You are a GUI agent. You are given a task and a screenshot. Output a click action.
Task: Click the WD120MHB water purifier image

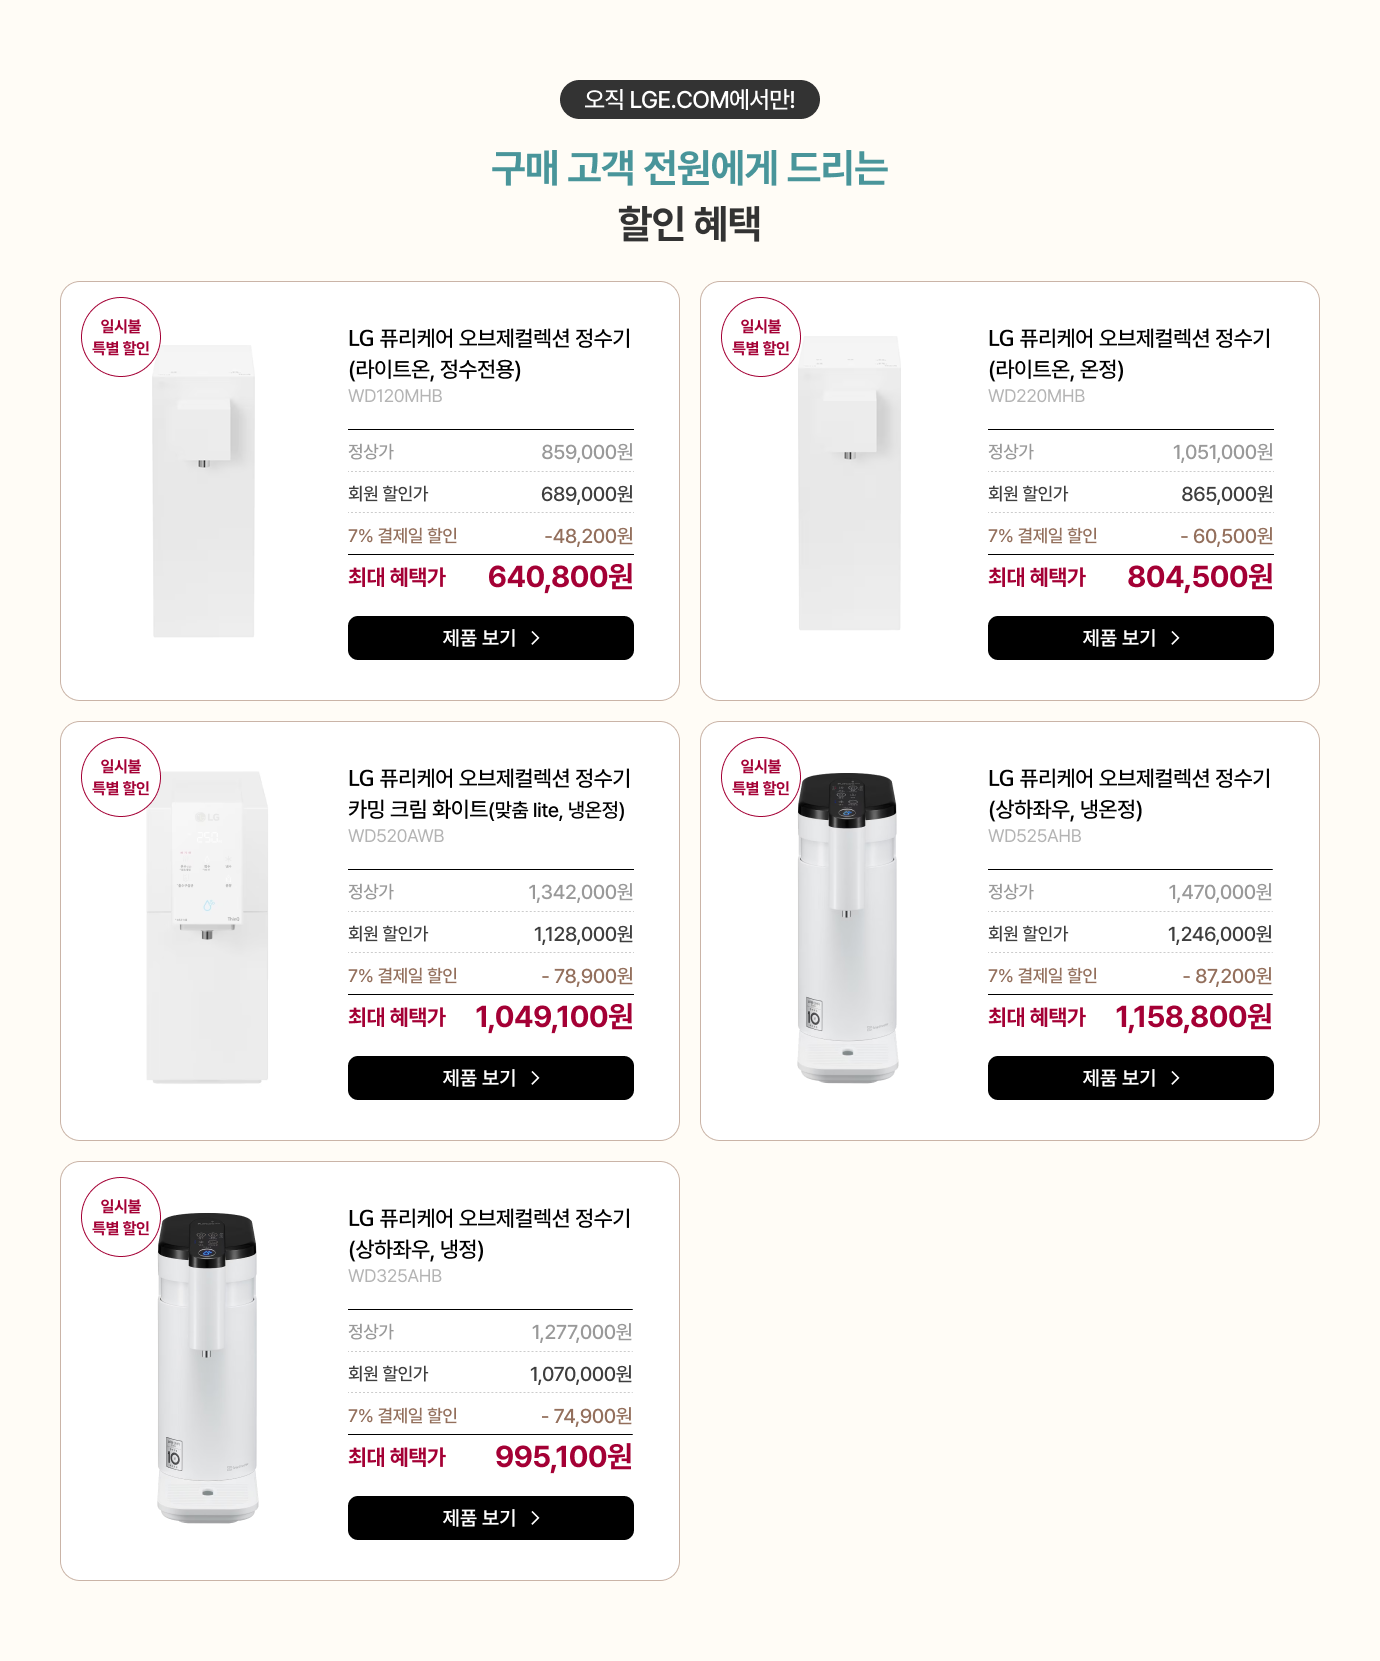click(204, 491)
